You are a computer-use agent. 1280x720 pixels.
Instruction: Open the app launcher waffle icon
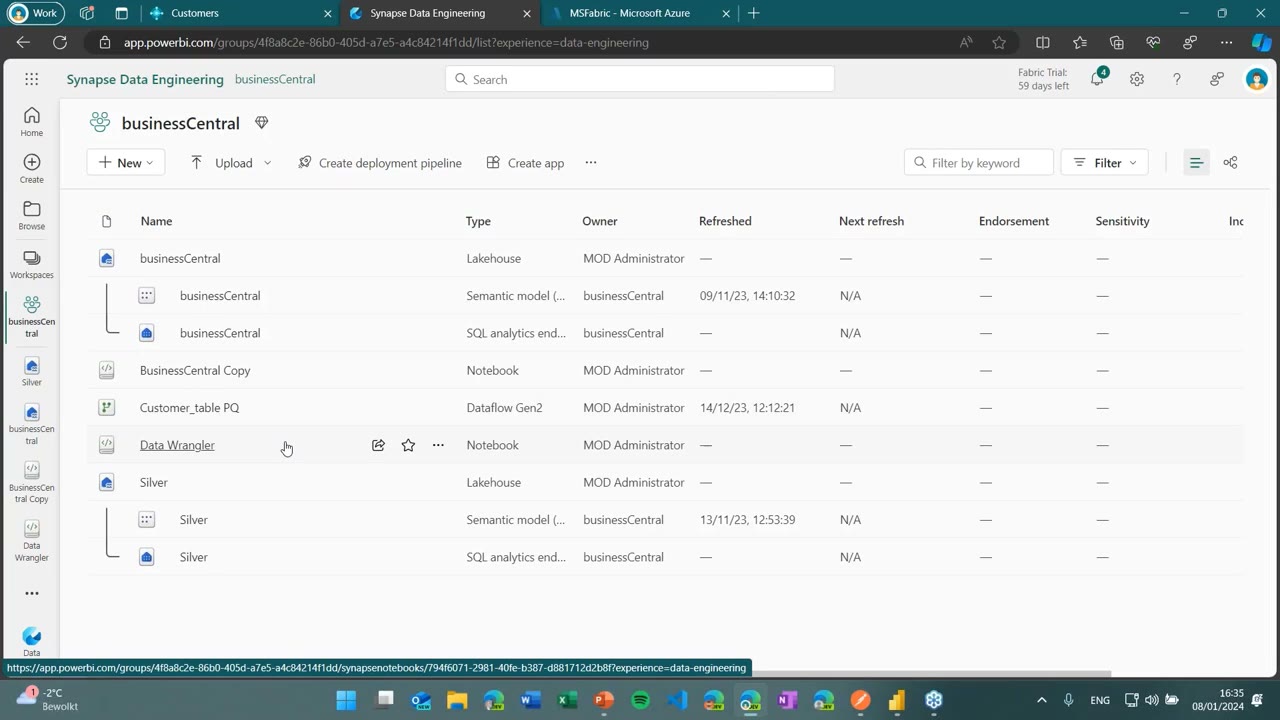pos(32,79)
